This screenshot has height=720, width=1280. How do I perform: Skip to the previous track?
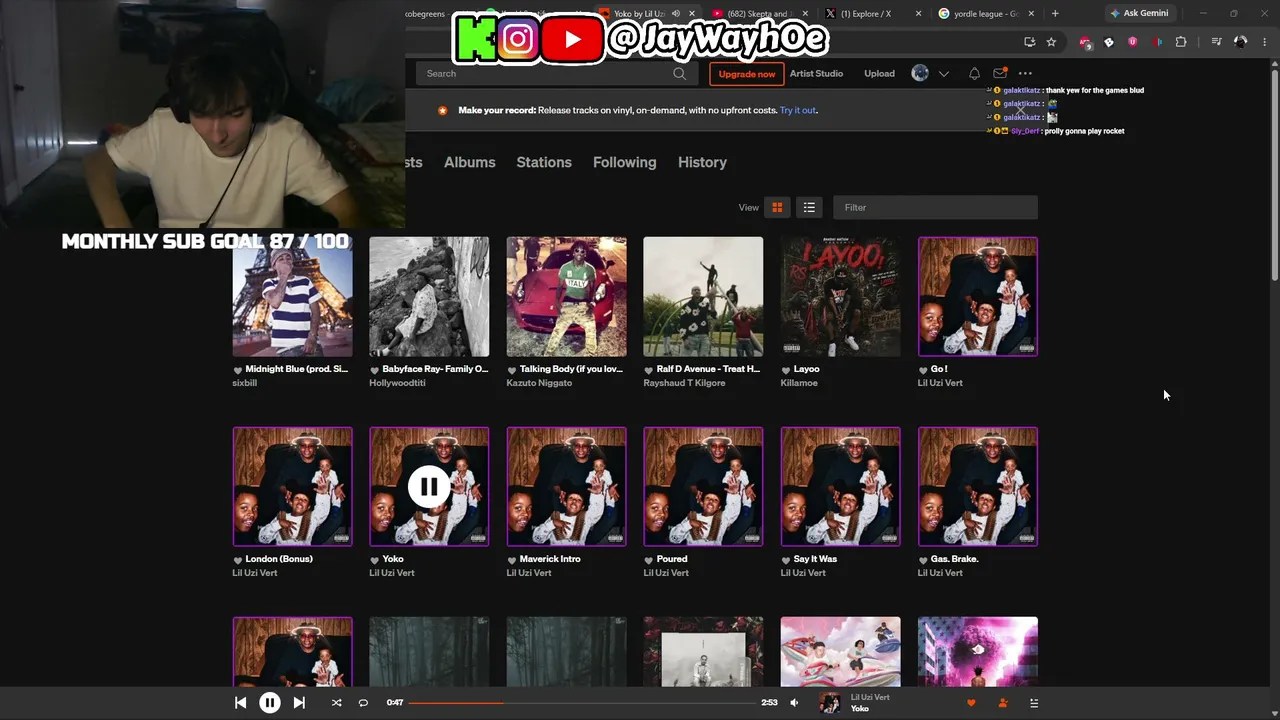coord(240,703)
